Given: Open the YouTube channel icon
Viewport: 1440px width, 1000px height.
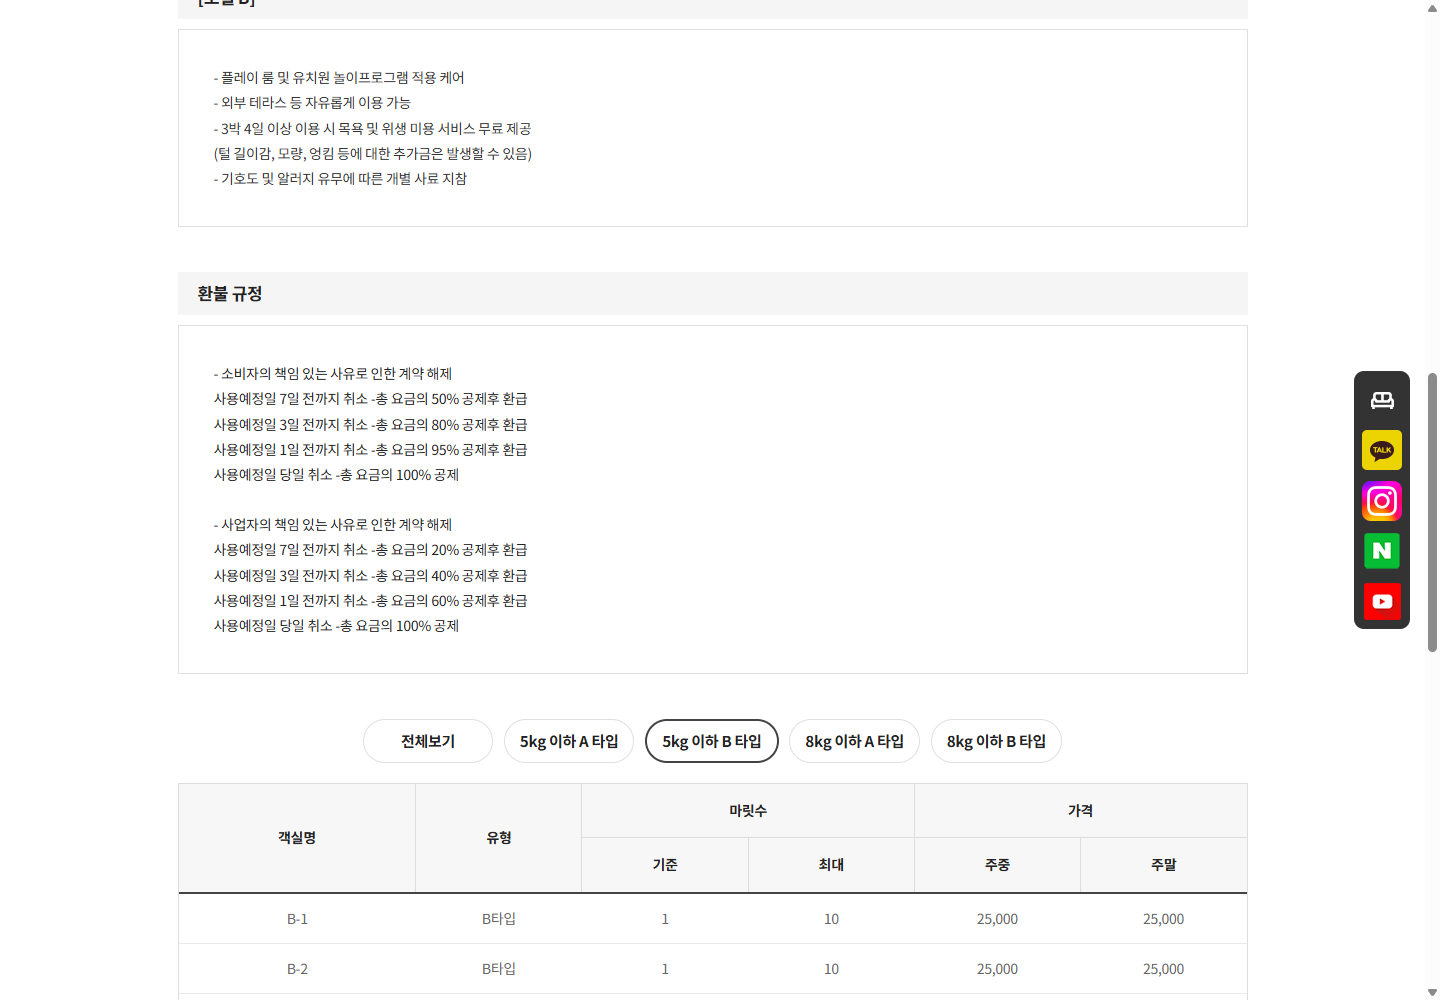Looking at the screenshot, I should 1382,601.
